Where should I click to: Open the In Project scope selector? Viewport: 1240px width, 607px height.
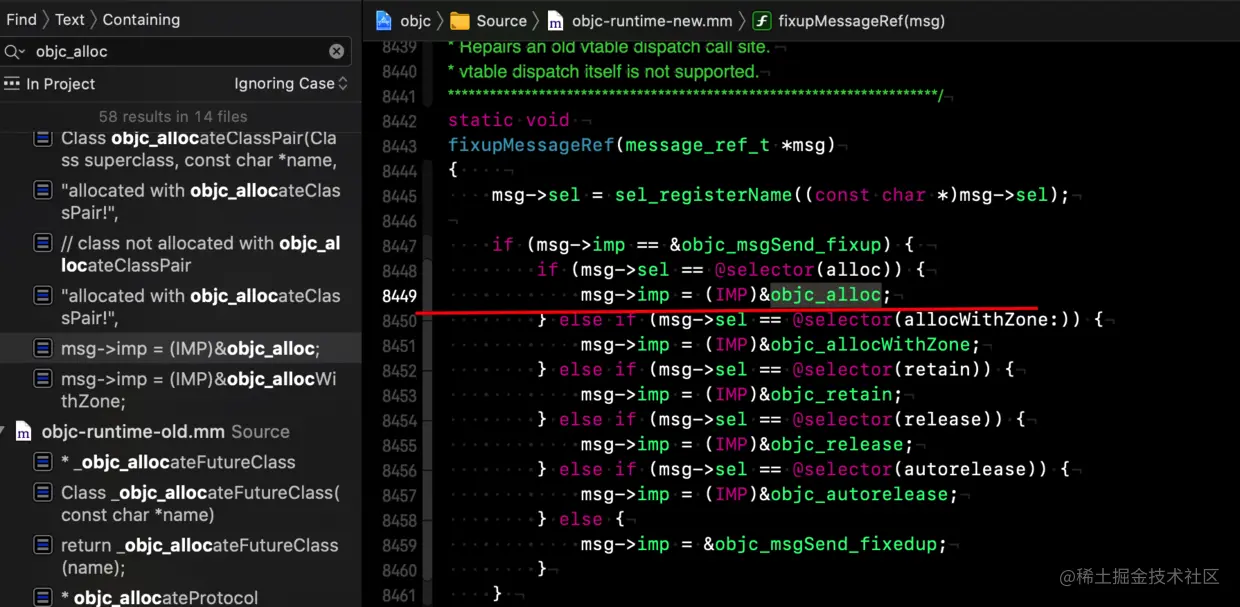[x=50, y=84]
